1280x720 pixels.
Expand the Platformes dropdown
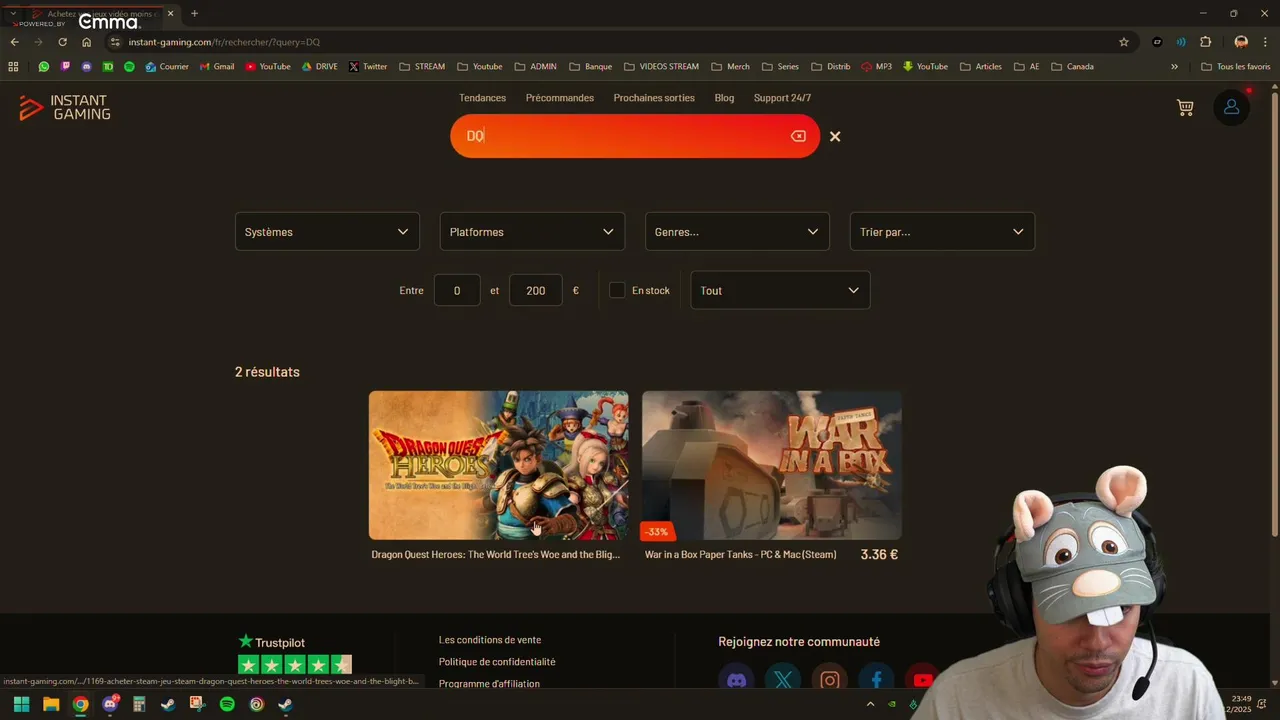pyautogui.click(x=532, y=231)
